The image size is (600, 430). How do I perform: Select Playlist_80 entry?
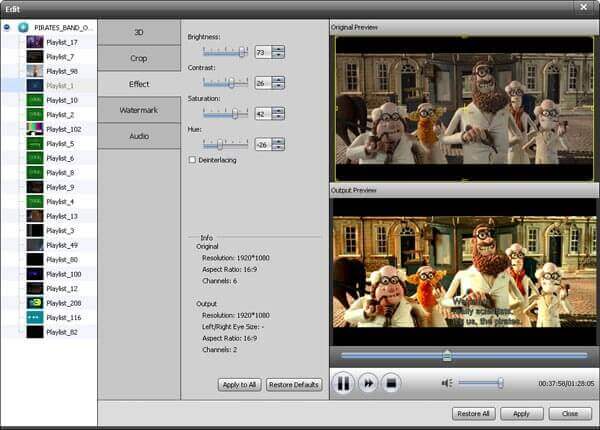[x=62, y=260]
